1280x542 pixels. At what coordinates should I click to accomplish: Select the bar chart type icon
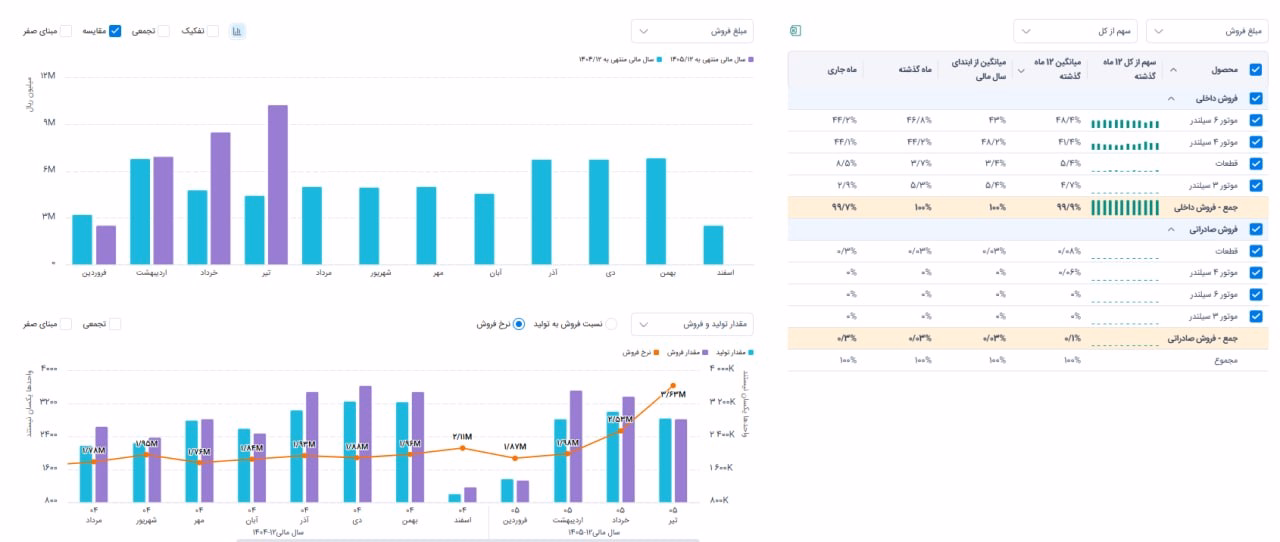tap(238, 31)
